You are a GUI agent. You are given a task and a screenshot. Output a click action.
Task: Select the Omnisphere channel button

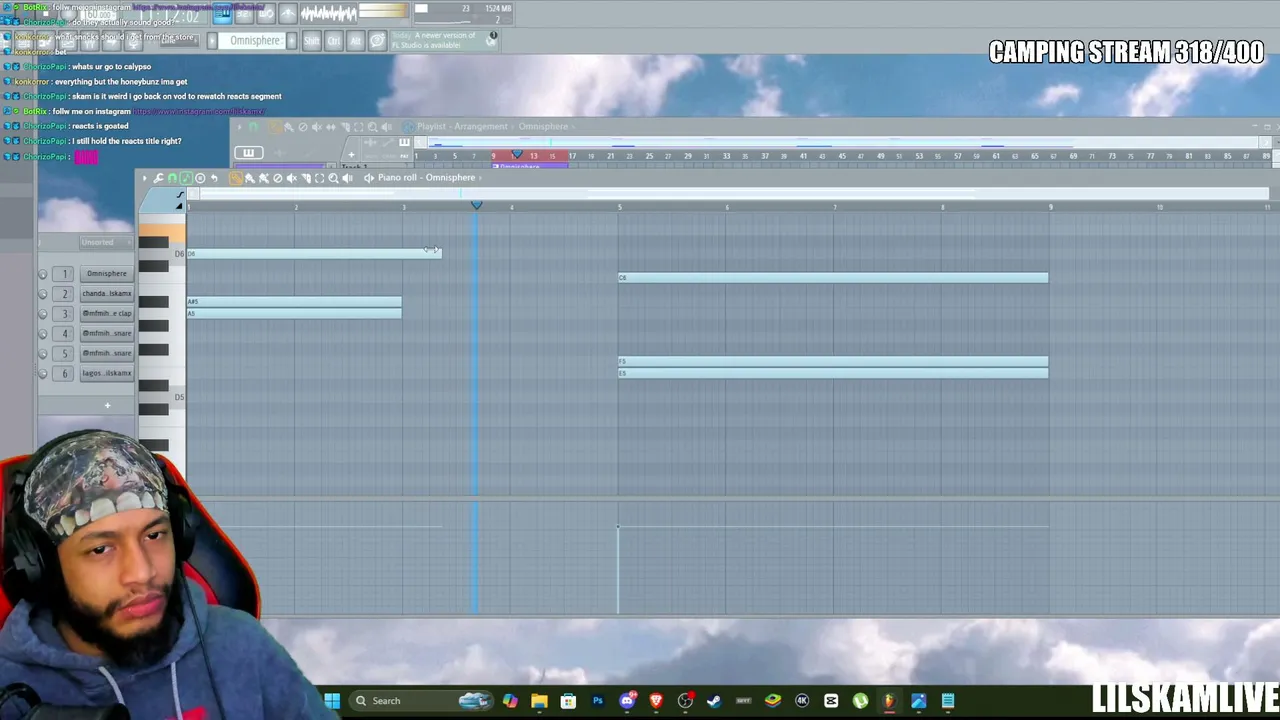click(107, 274)
